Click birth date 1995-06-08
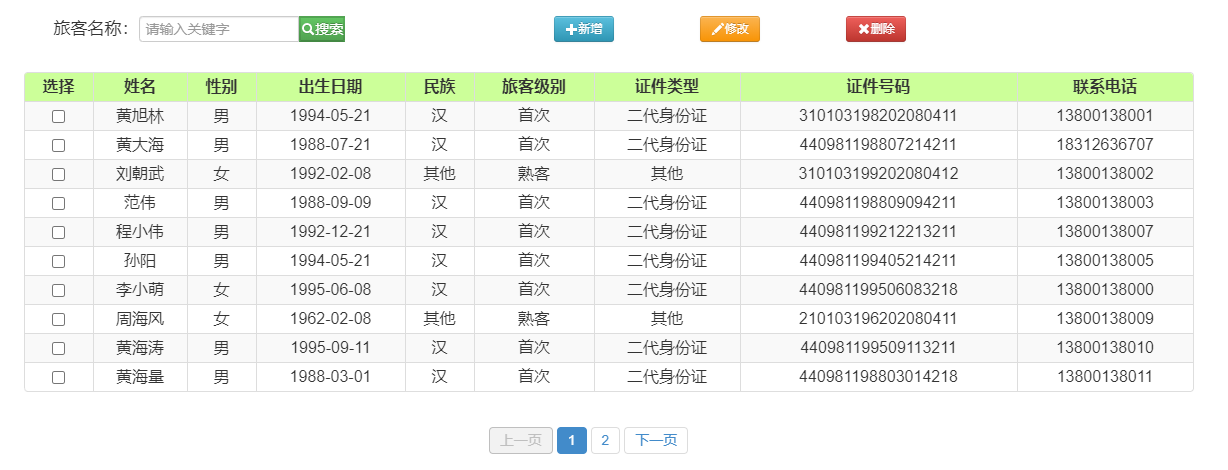This screenshot has height=470, width=1228. click(331, 290)
